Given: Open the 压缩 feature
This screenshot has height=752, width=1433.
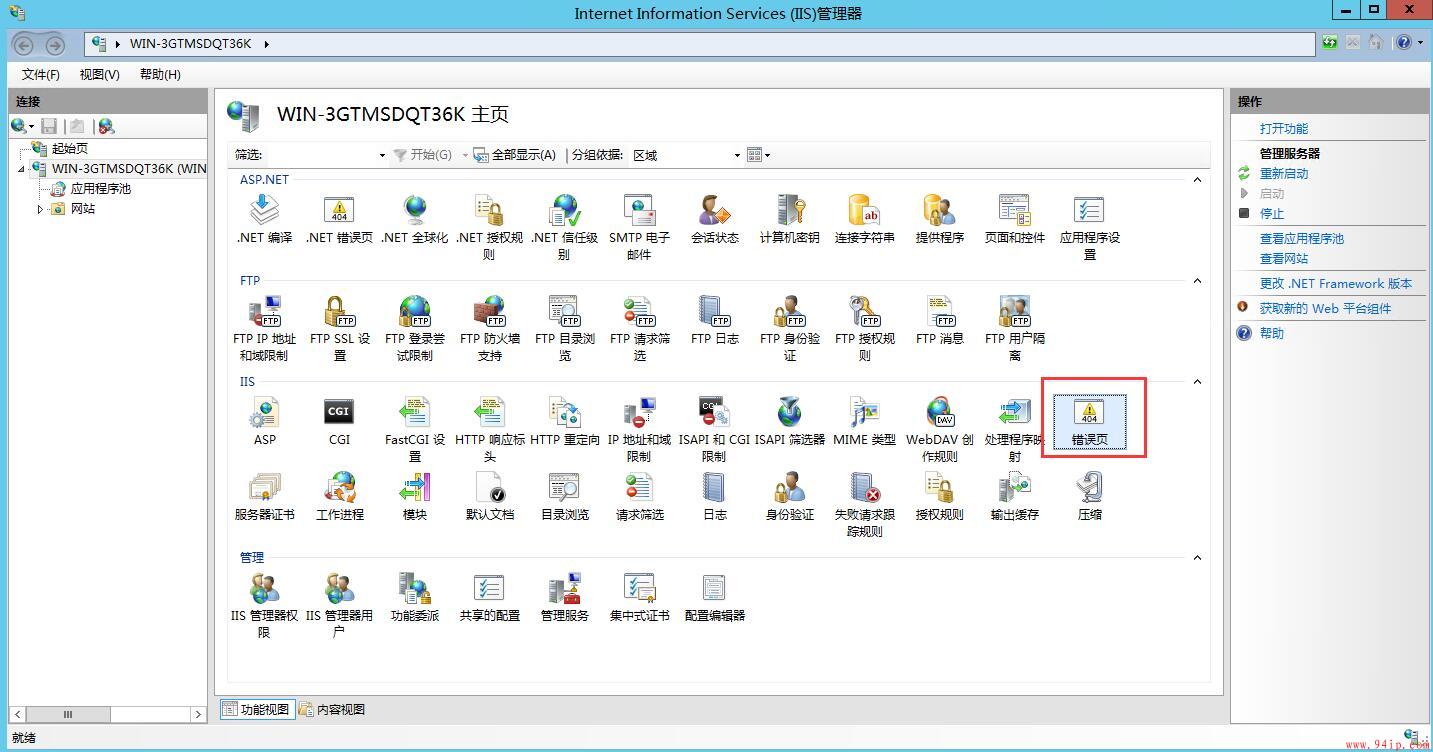Looking at the screenshot, I should tap(1089, 496).
